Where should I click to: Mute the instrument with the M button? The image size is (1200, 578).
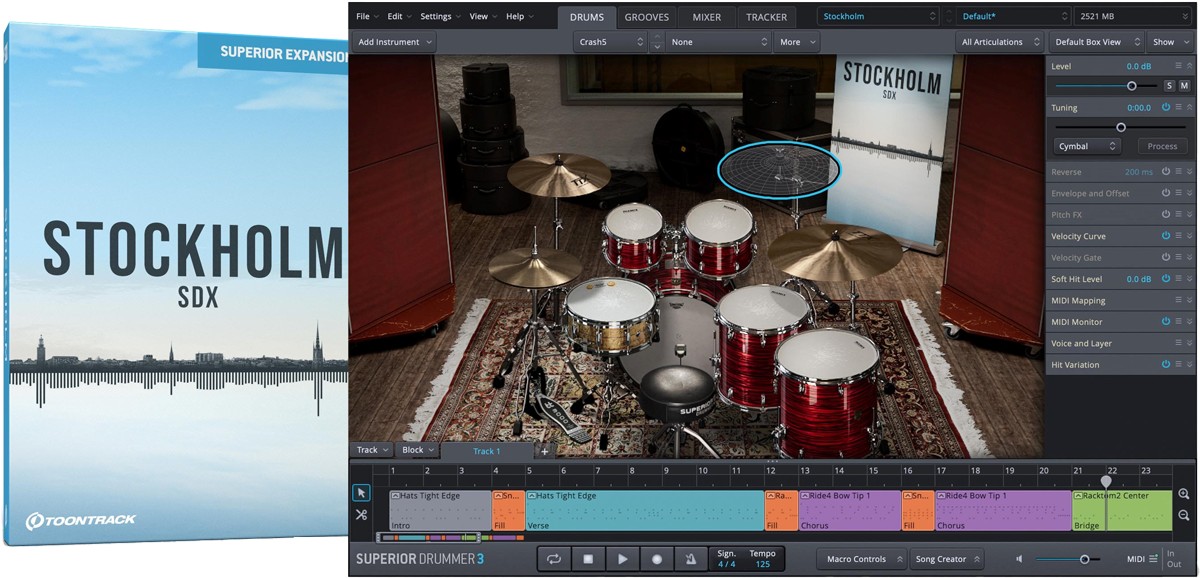click(x=1184, y=86)
